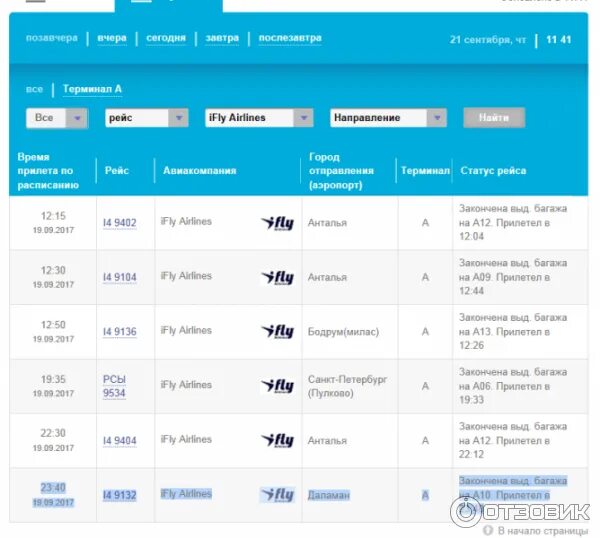Open flight I4 9404 link
Screen dimensions: 600x538
[x=119, y=441]
